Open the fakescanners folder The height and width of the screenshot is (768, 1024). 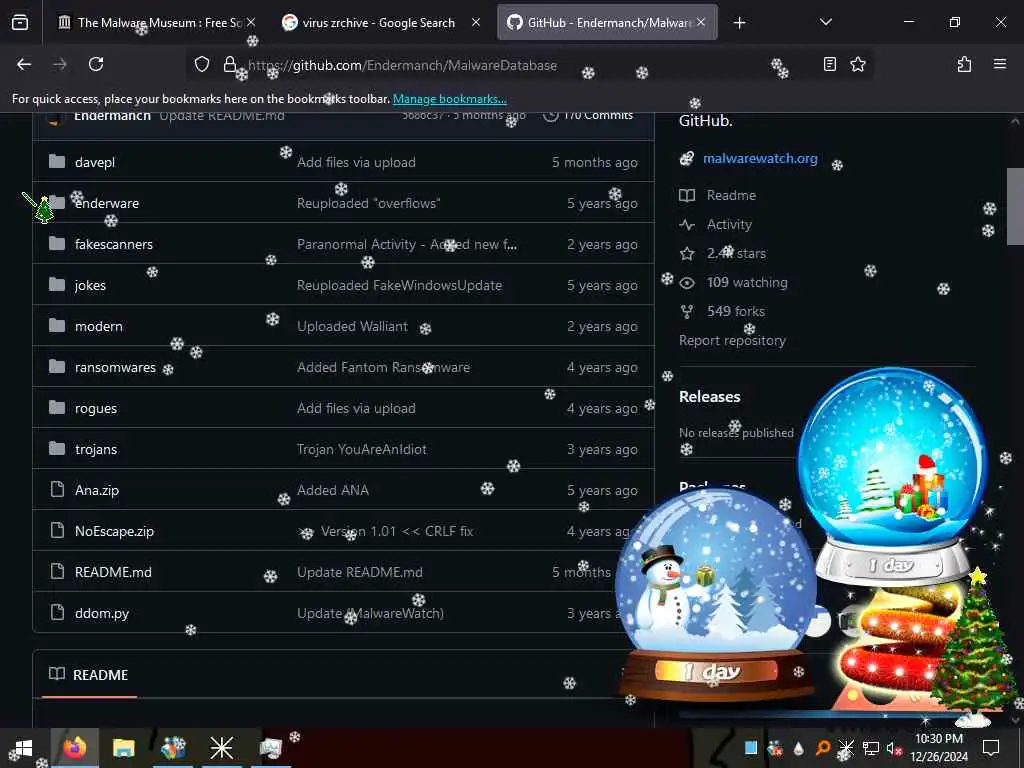pyautogui.click(x=114, y=245)
